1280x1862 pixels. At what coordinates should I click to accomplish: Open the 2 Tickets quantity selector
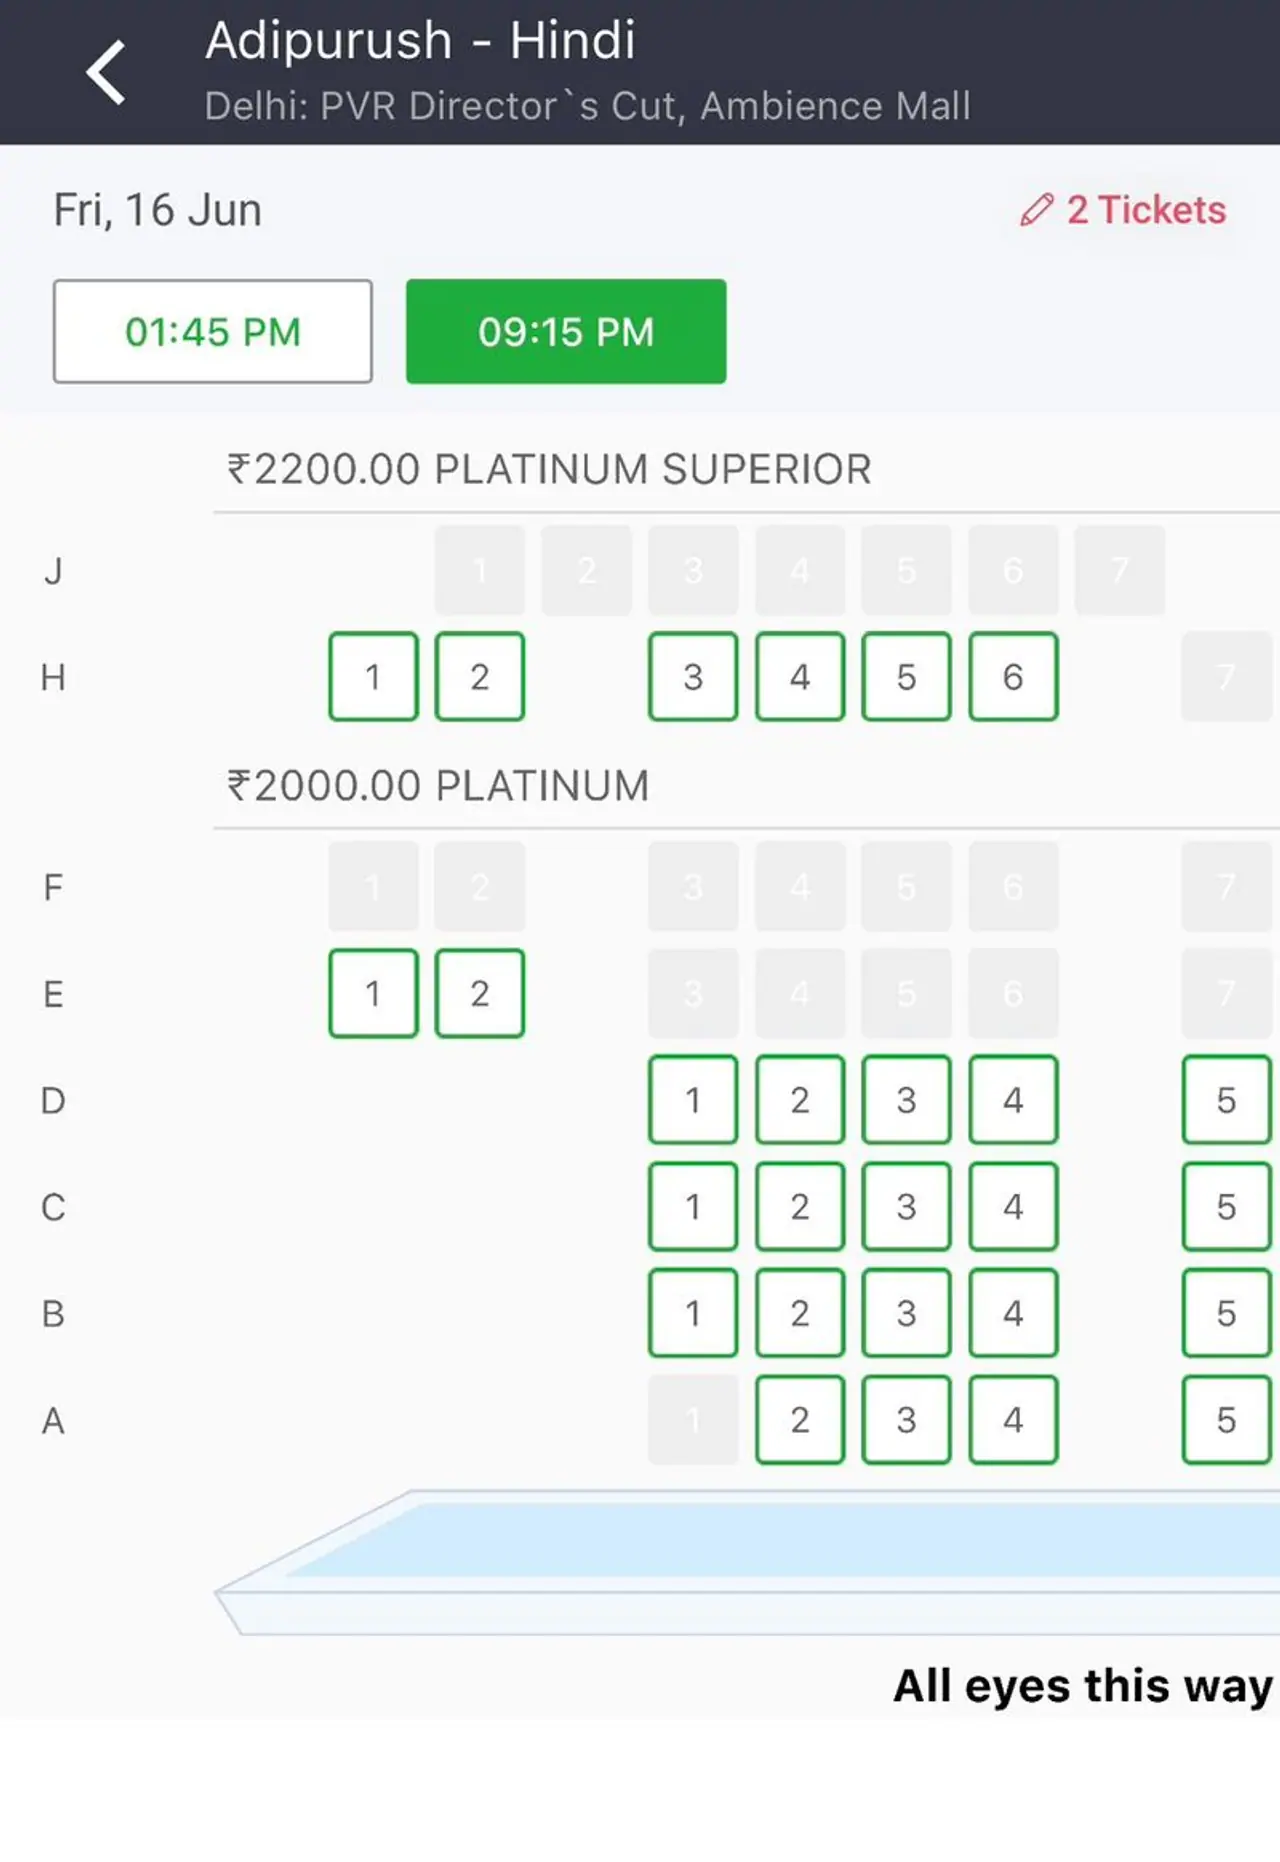[1145, 210]
